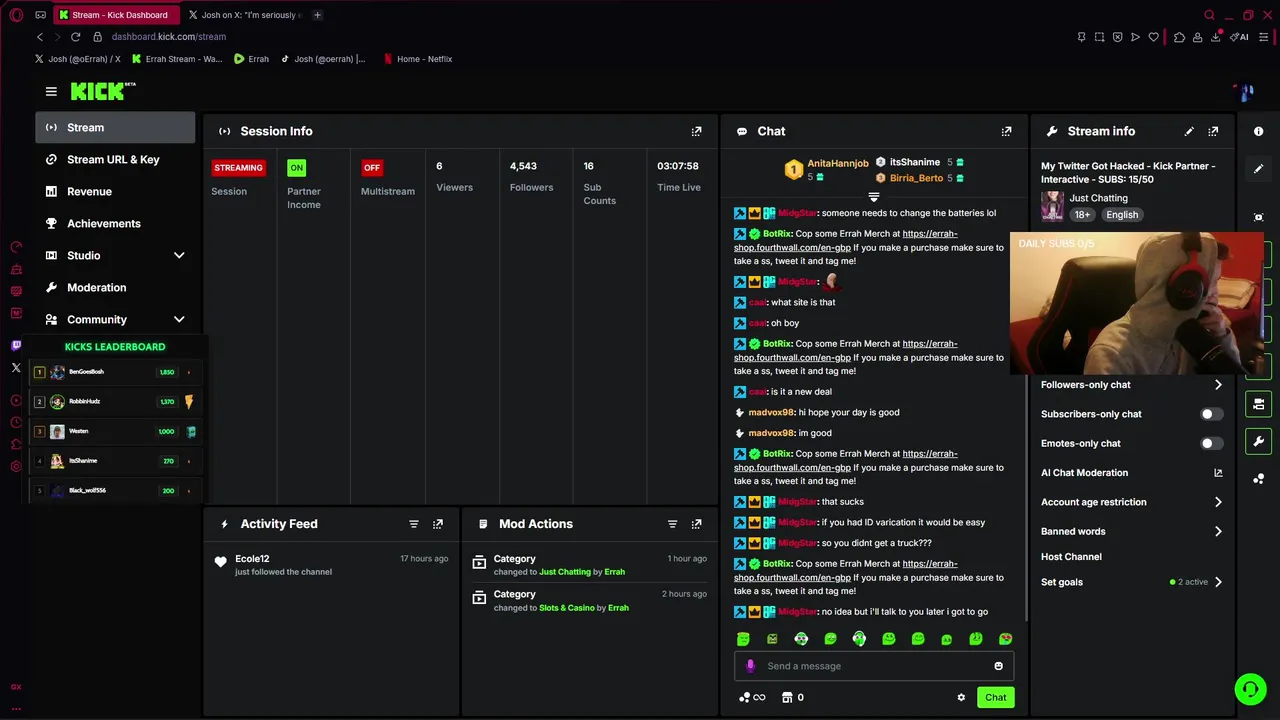Image resolution: width=1280 pixels, height=720 pixels.
Task: Open Achievements in sidebar
Action: pos(116,224)
